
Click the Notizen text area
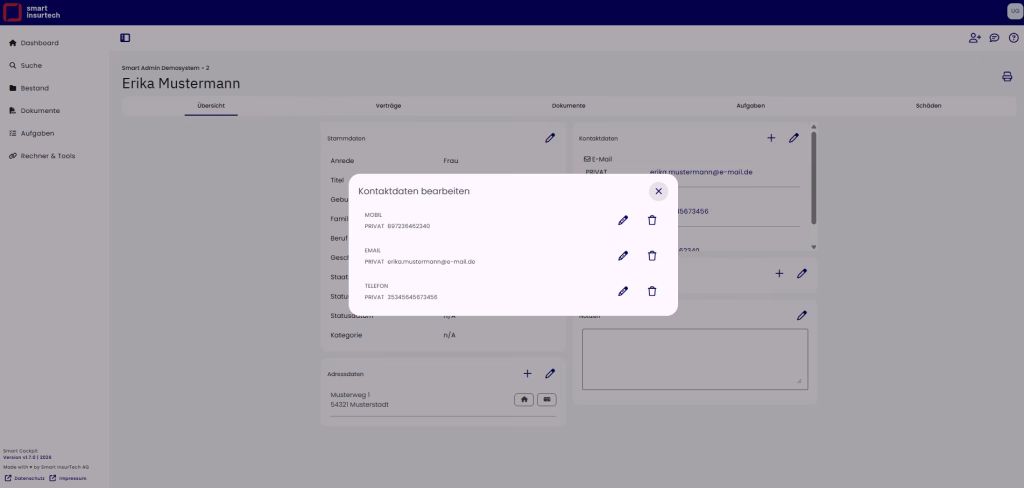(x=694, y=358)
